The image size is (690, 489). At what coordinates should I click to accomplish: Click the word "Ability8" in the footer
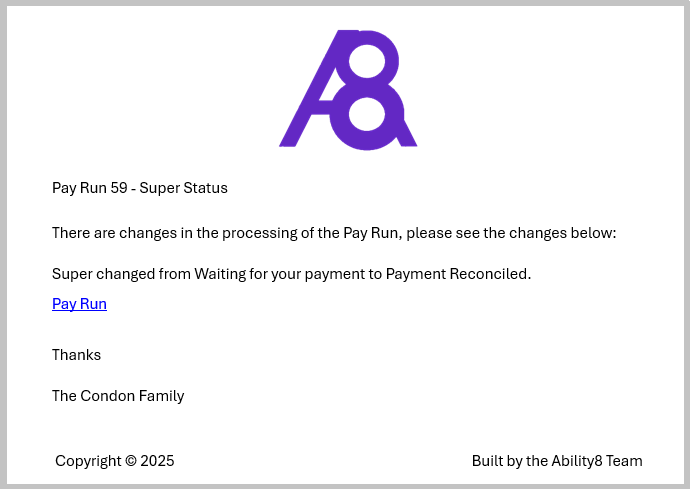pos(577,461)
